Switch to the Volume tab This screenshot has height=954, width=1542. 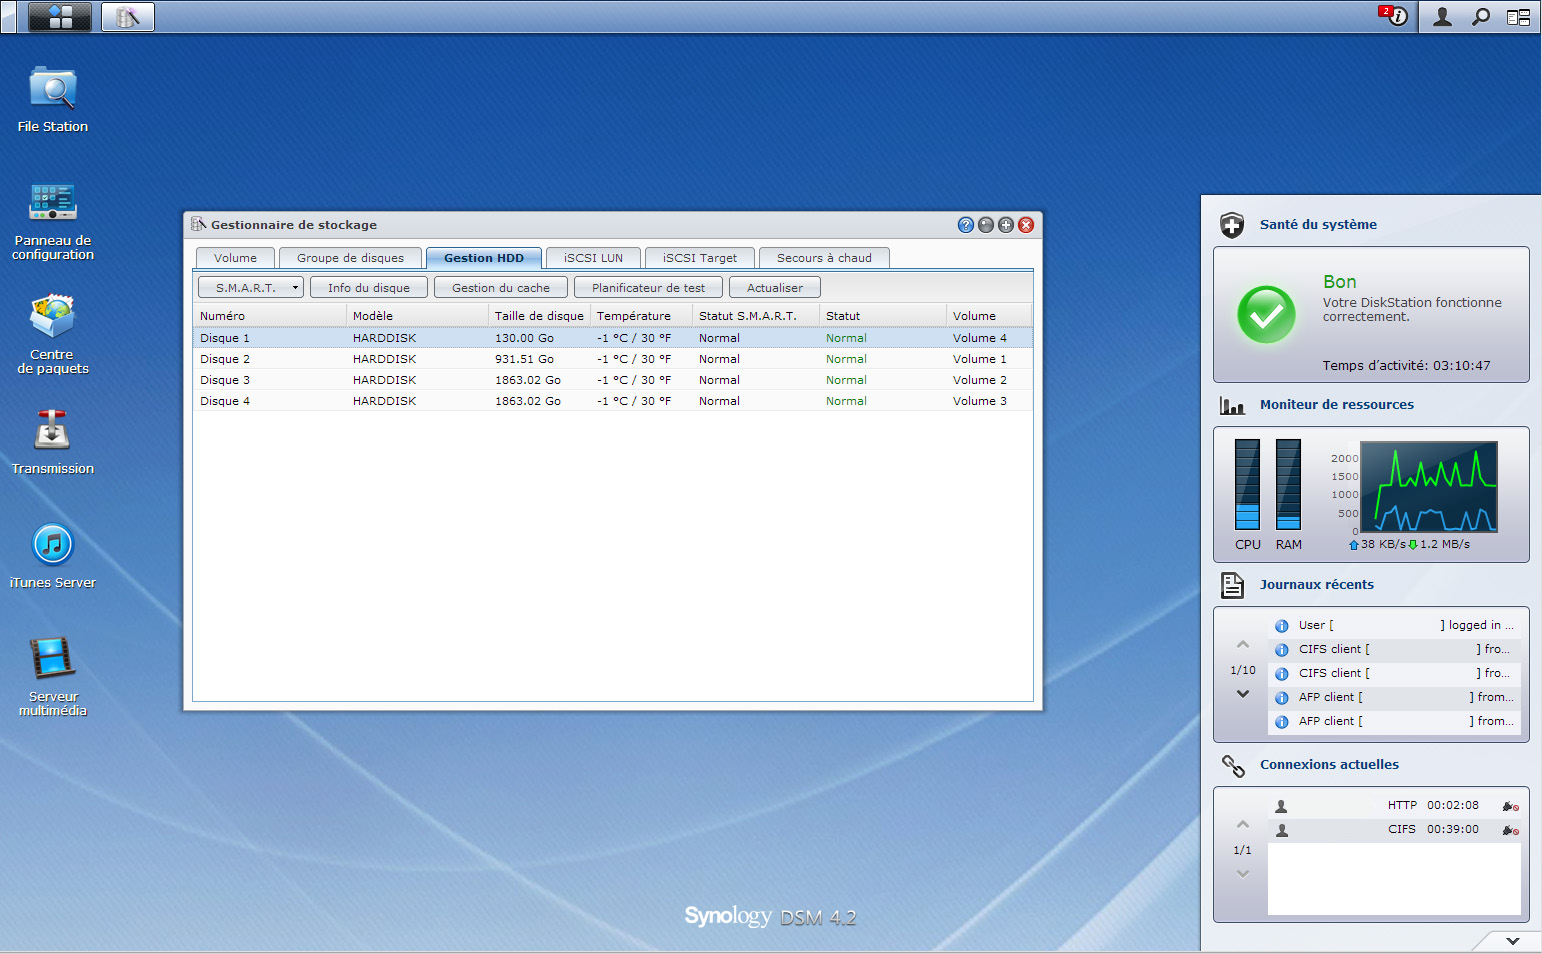tap(235, 258)
